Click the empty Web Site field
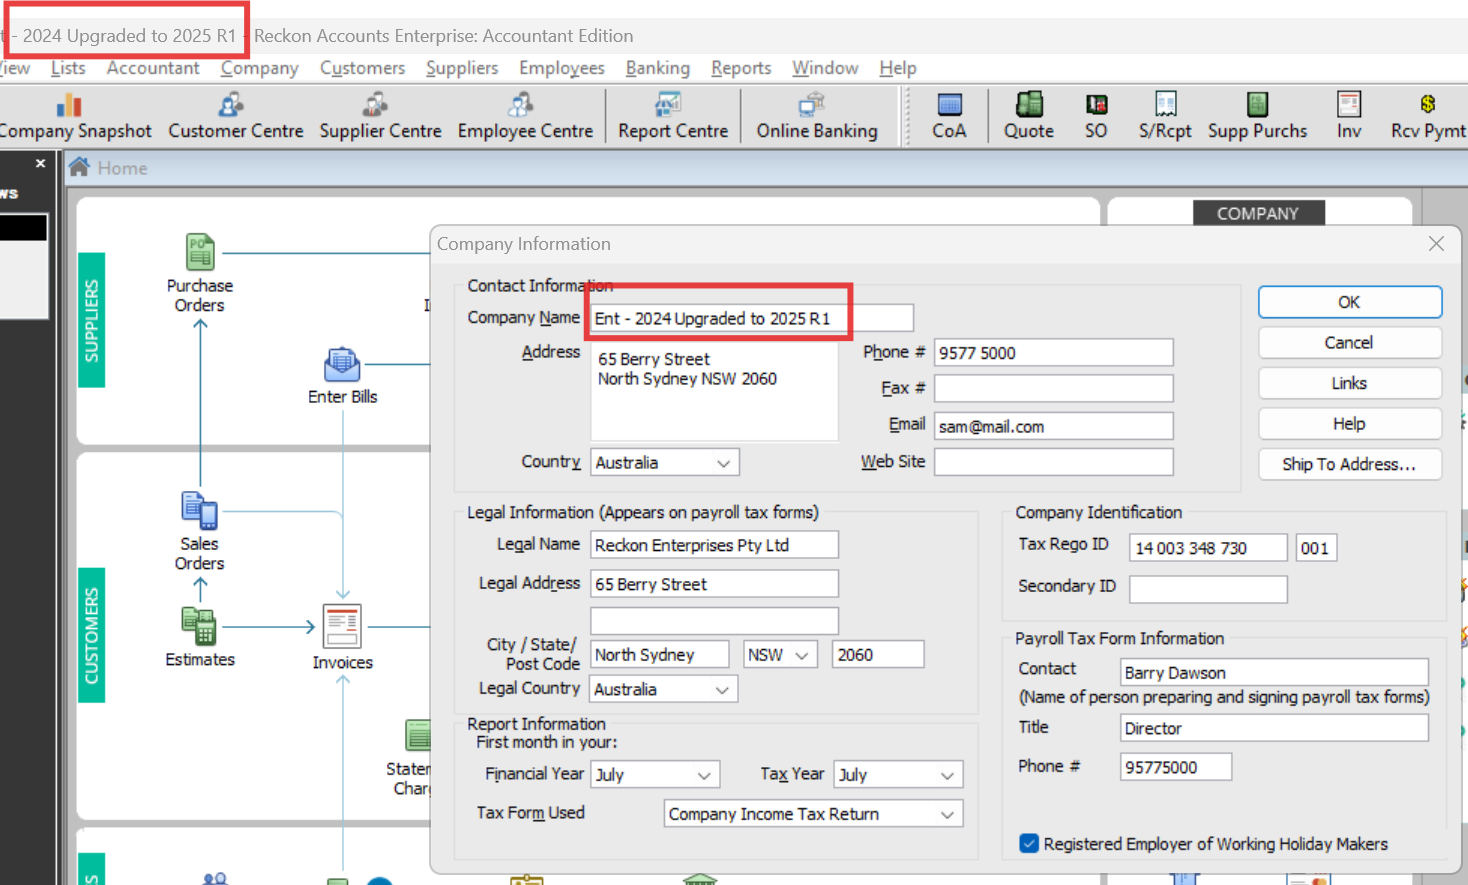 1053,462
